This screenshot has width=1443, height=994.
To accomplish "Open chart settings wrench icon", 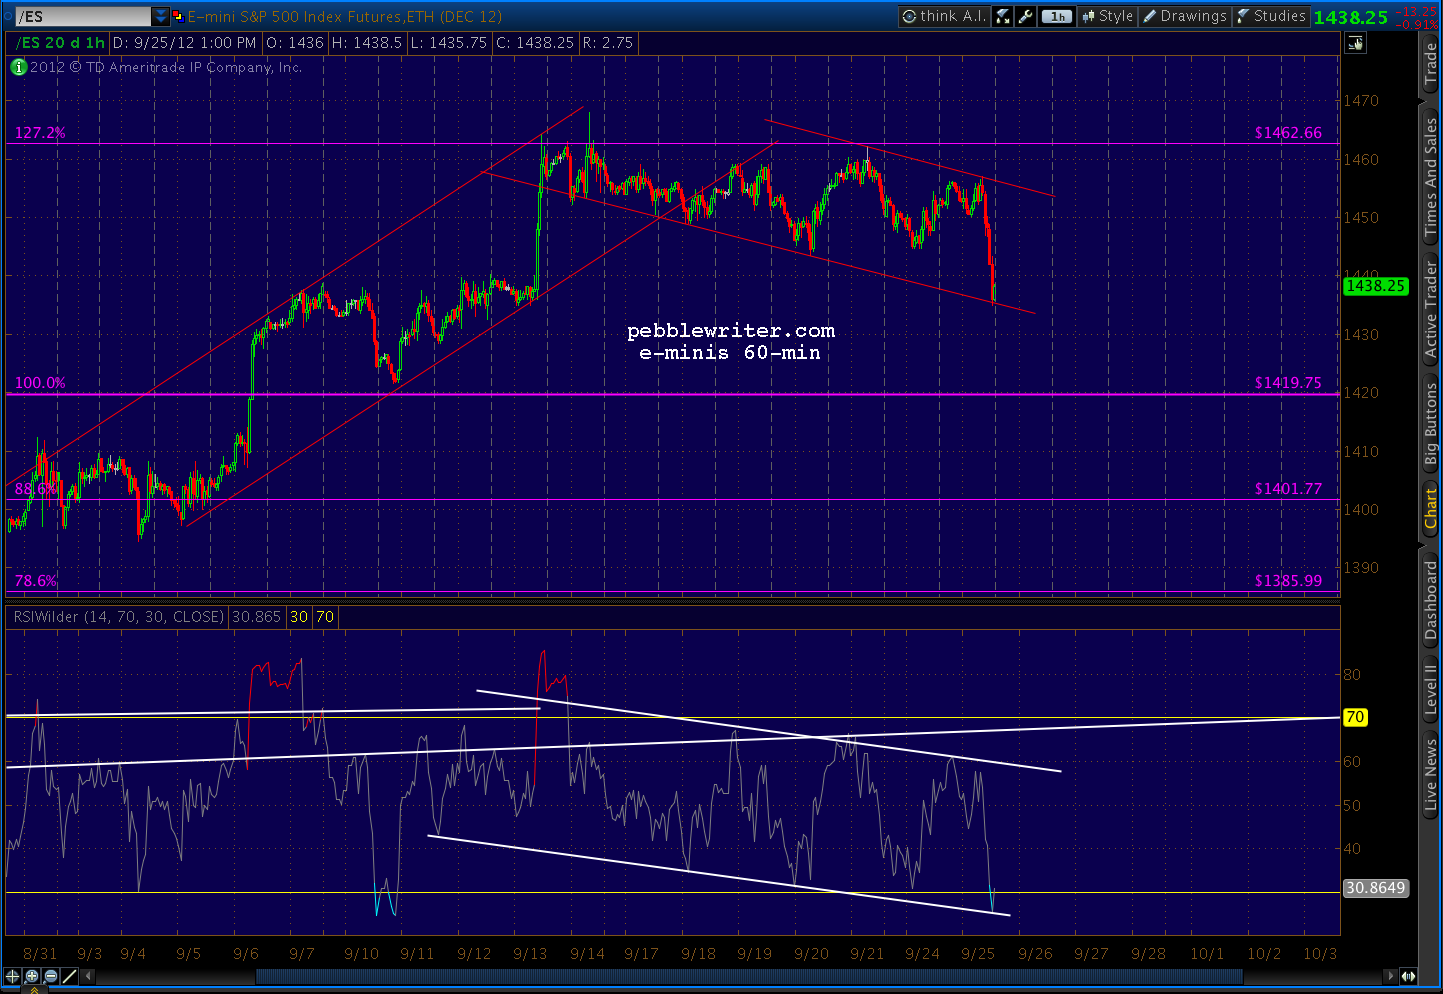I will (1025, 16).
